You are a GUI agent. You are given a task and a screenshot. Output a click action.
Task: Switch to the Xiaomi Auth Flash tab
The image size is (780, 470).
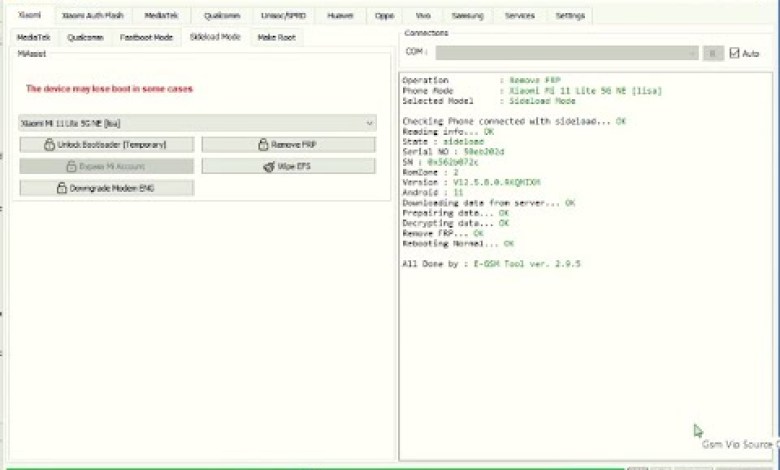[92, 16]
